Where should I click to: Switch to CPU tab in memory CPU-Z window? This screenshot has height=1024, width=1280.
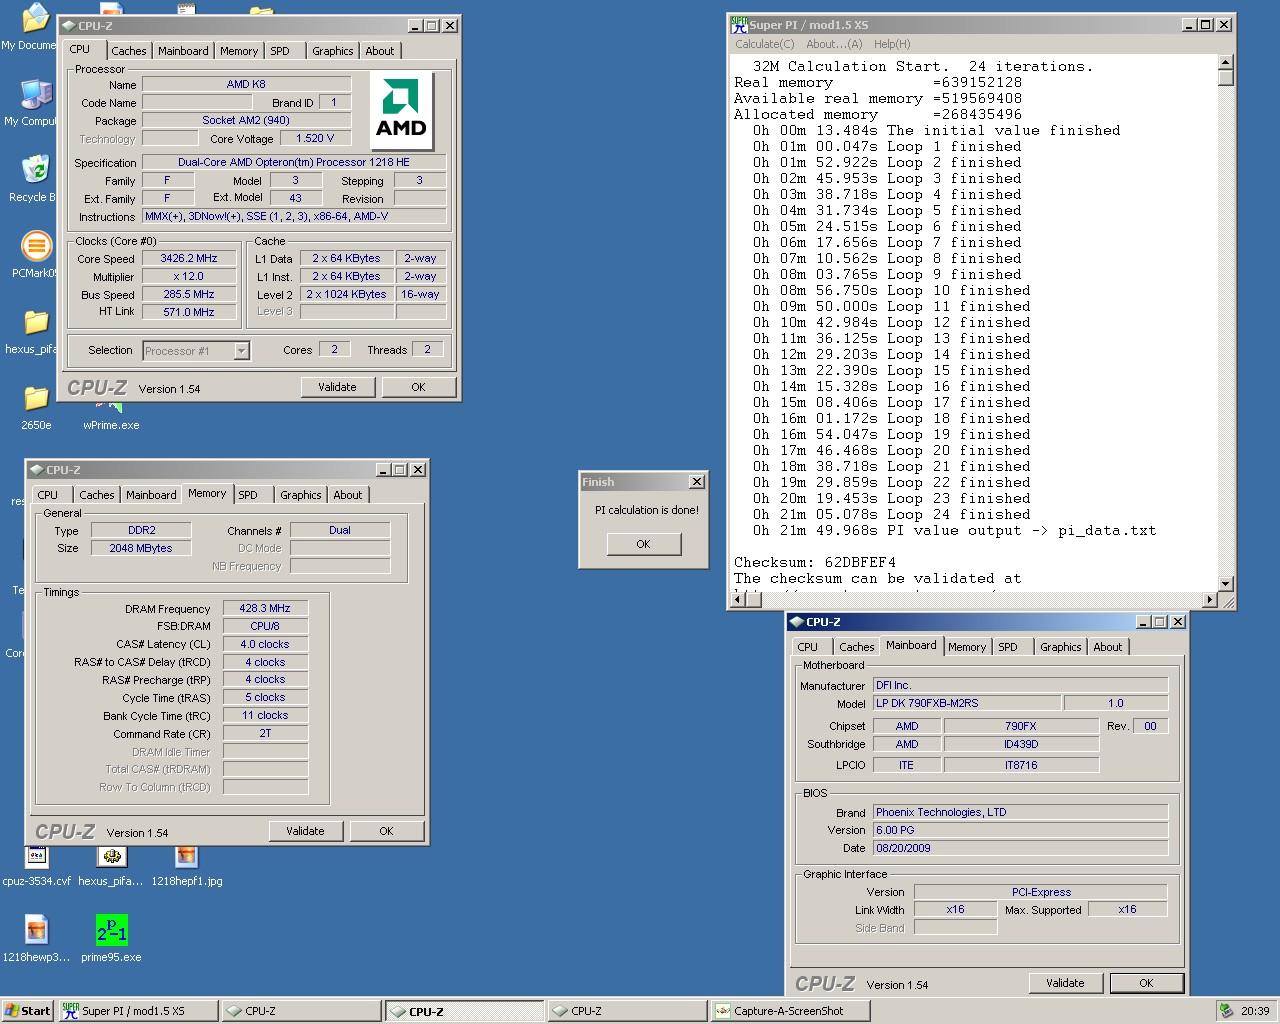48,495
